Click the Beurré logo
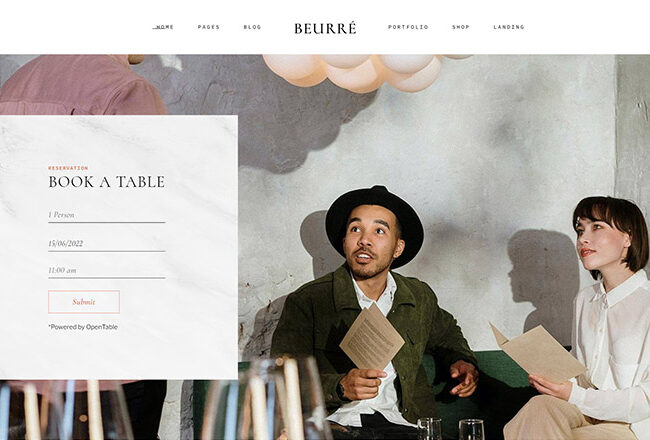Screen dimensions: 650x440 pos(325,28)
